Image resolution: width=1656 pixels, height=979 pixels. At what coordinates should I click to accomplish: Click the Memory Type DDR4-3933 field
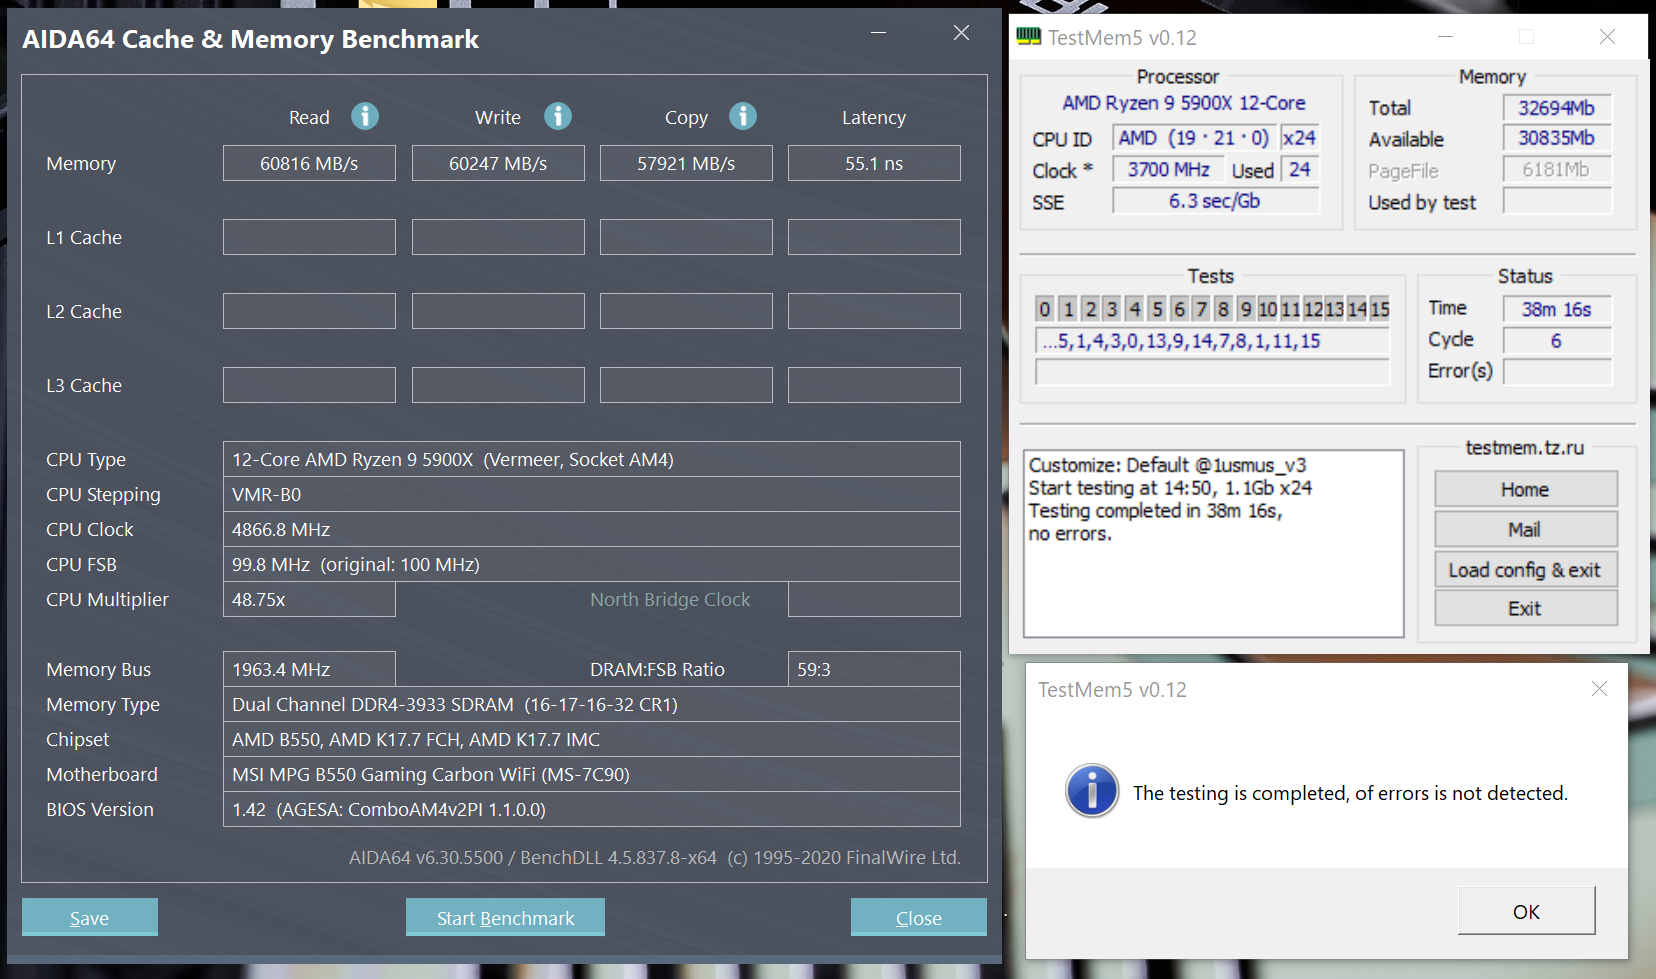coord(592,704)
